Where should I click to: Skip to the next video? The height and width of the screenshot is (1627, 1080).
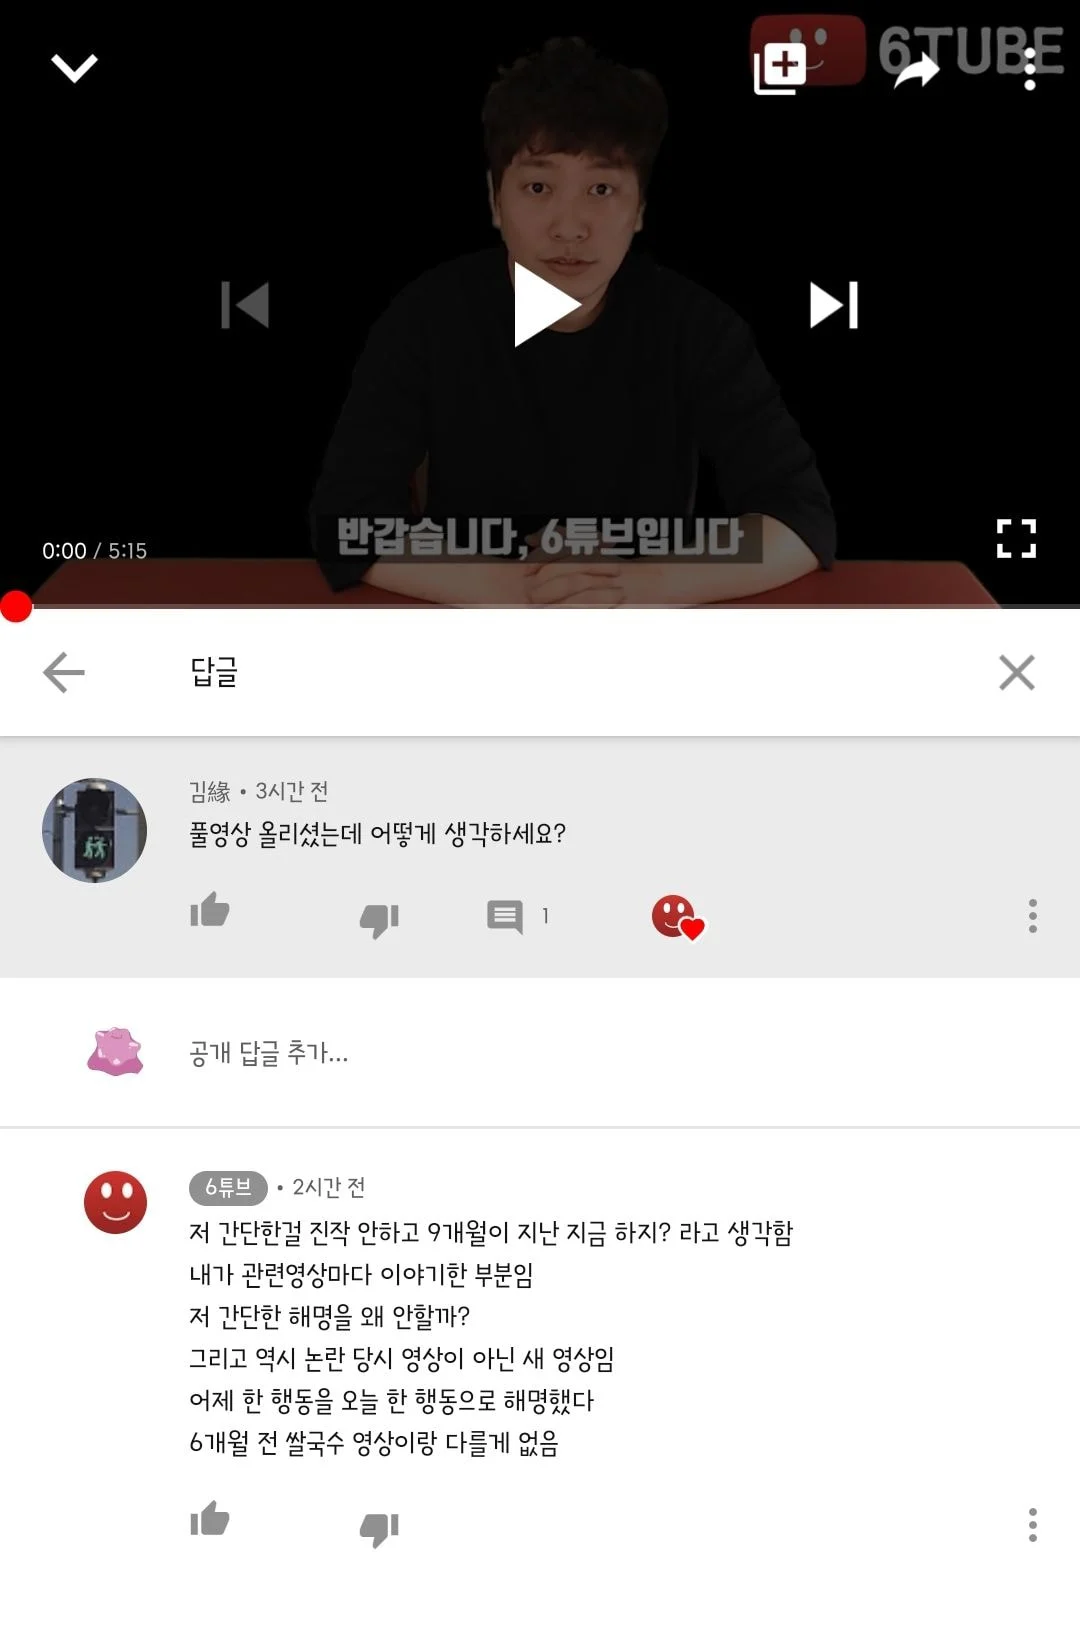[x=834, y=305]
